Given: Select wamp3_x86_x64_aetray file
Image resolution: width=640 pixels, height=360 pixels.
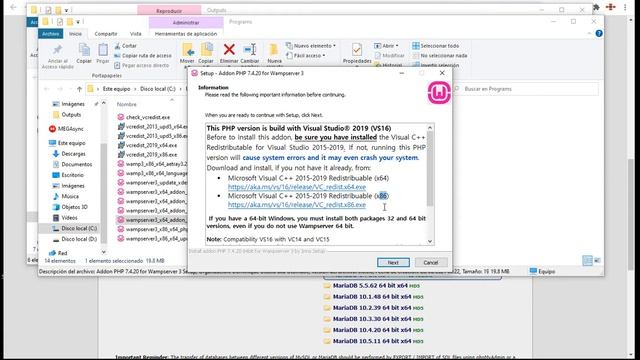Looking at the screenshot, I should pyautogui.click(x=152, y=164).
